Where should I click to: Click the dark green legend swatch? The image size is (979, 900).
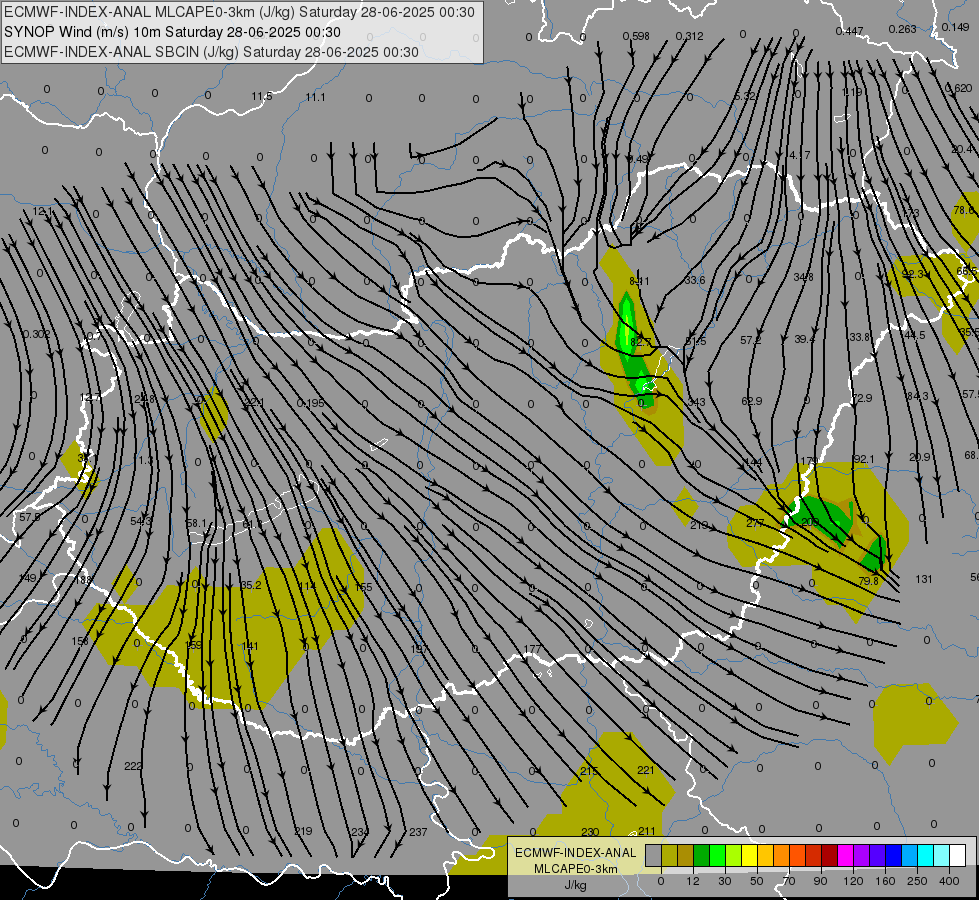[702, 855]
